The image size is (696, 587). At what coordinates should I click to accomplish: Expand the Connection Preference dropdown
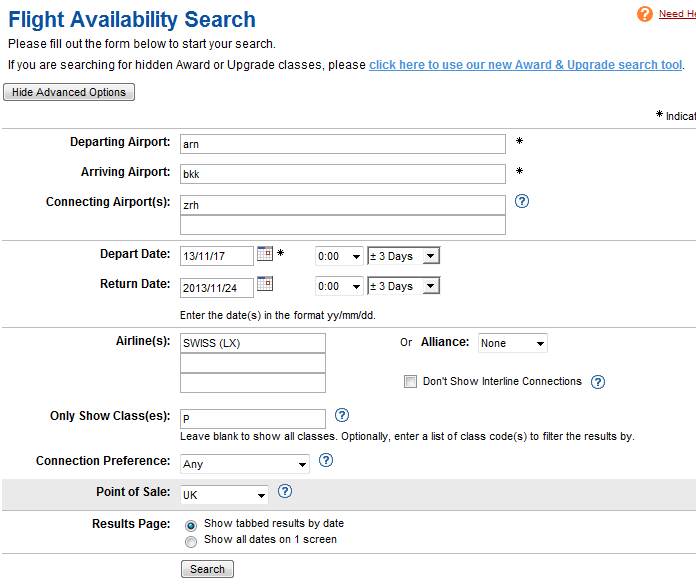point(245,464)
